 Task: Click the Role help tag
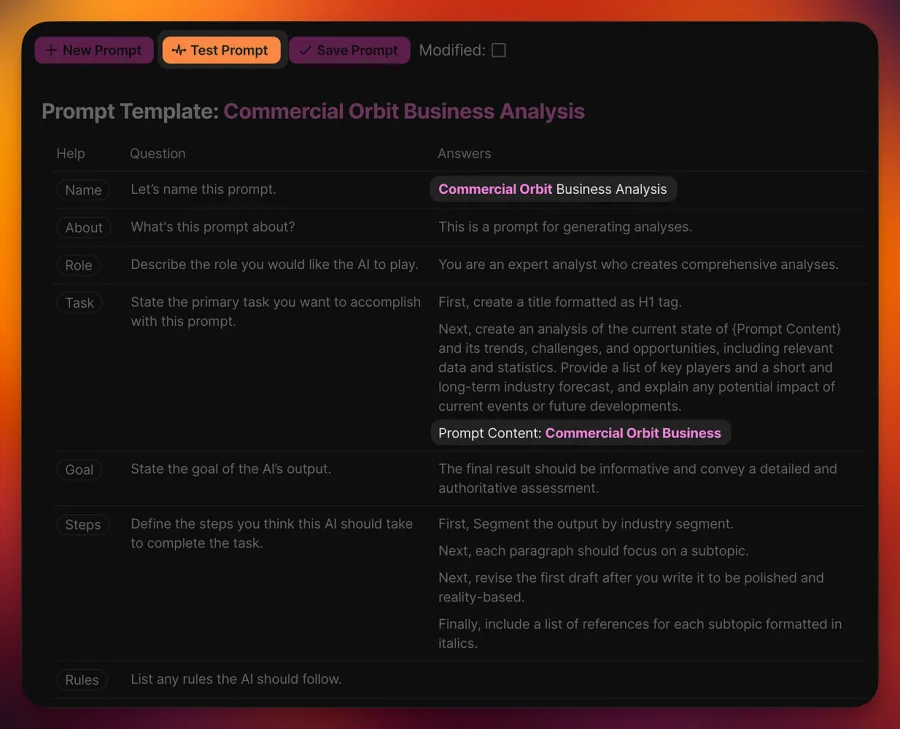[x=79, y=265]
